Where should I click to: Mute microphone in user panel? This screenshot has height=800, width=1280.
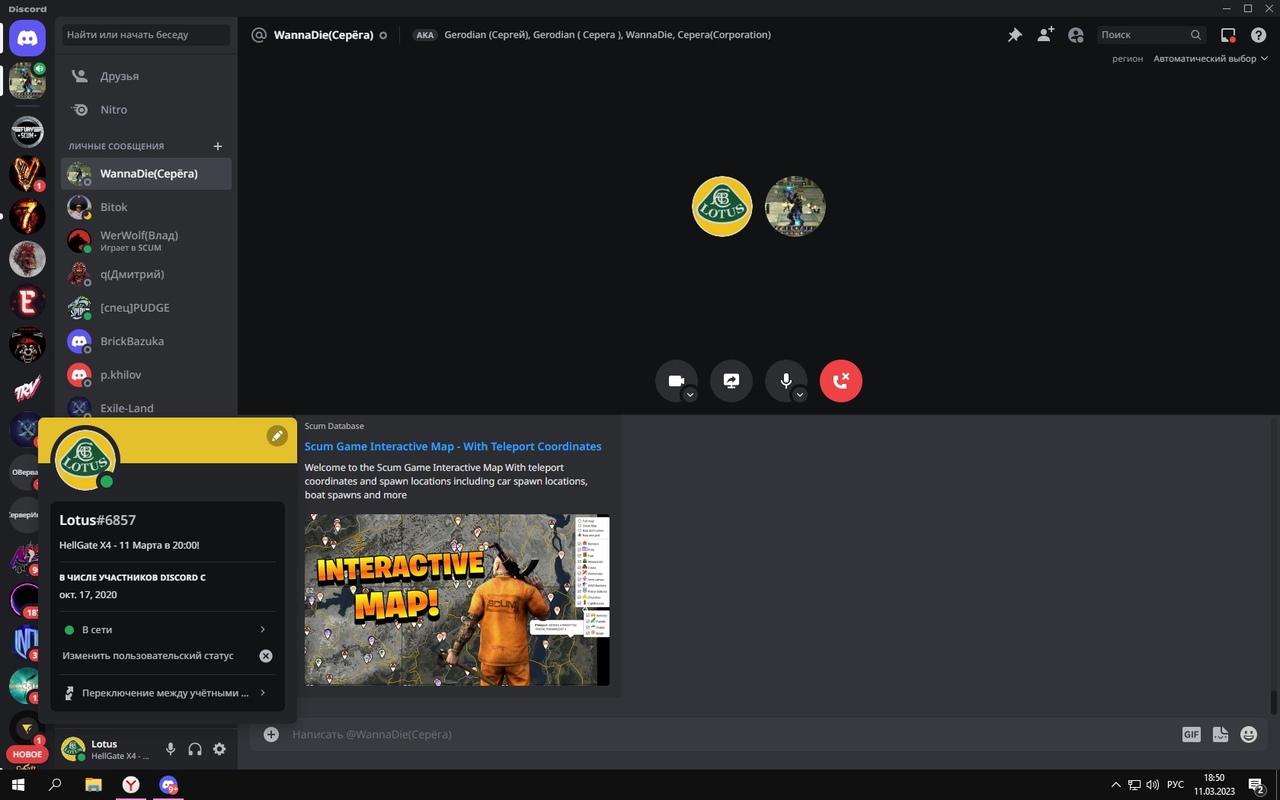click(x=170, y=749)
